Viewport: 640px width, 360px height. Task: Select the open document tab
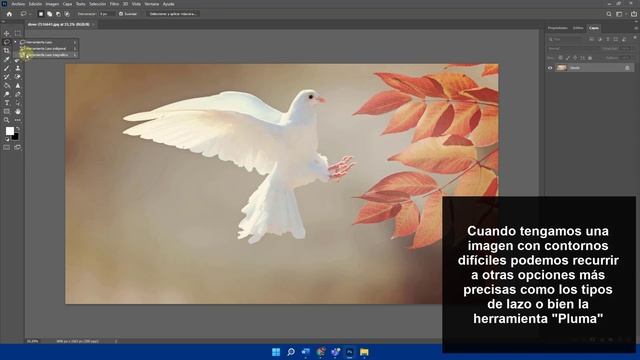(59, 24)
